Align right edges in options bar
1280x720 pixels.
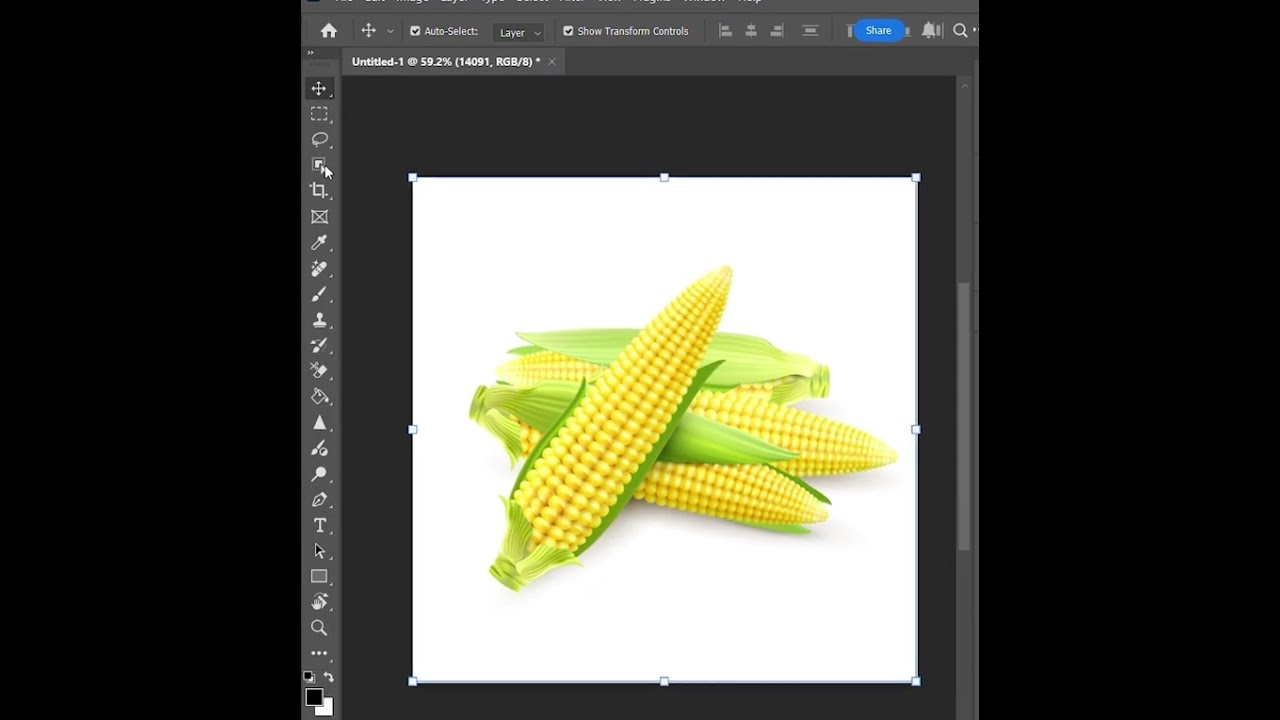[x=776, y=31]
